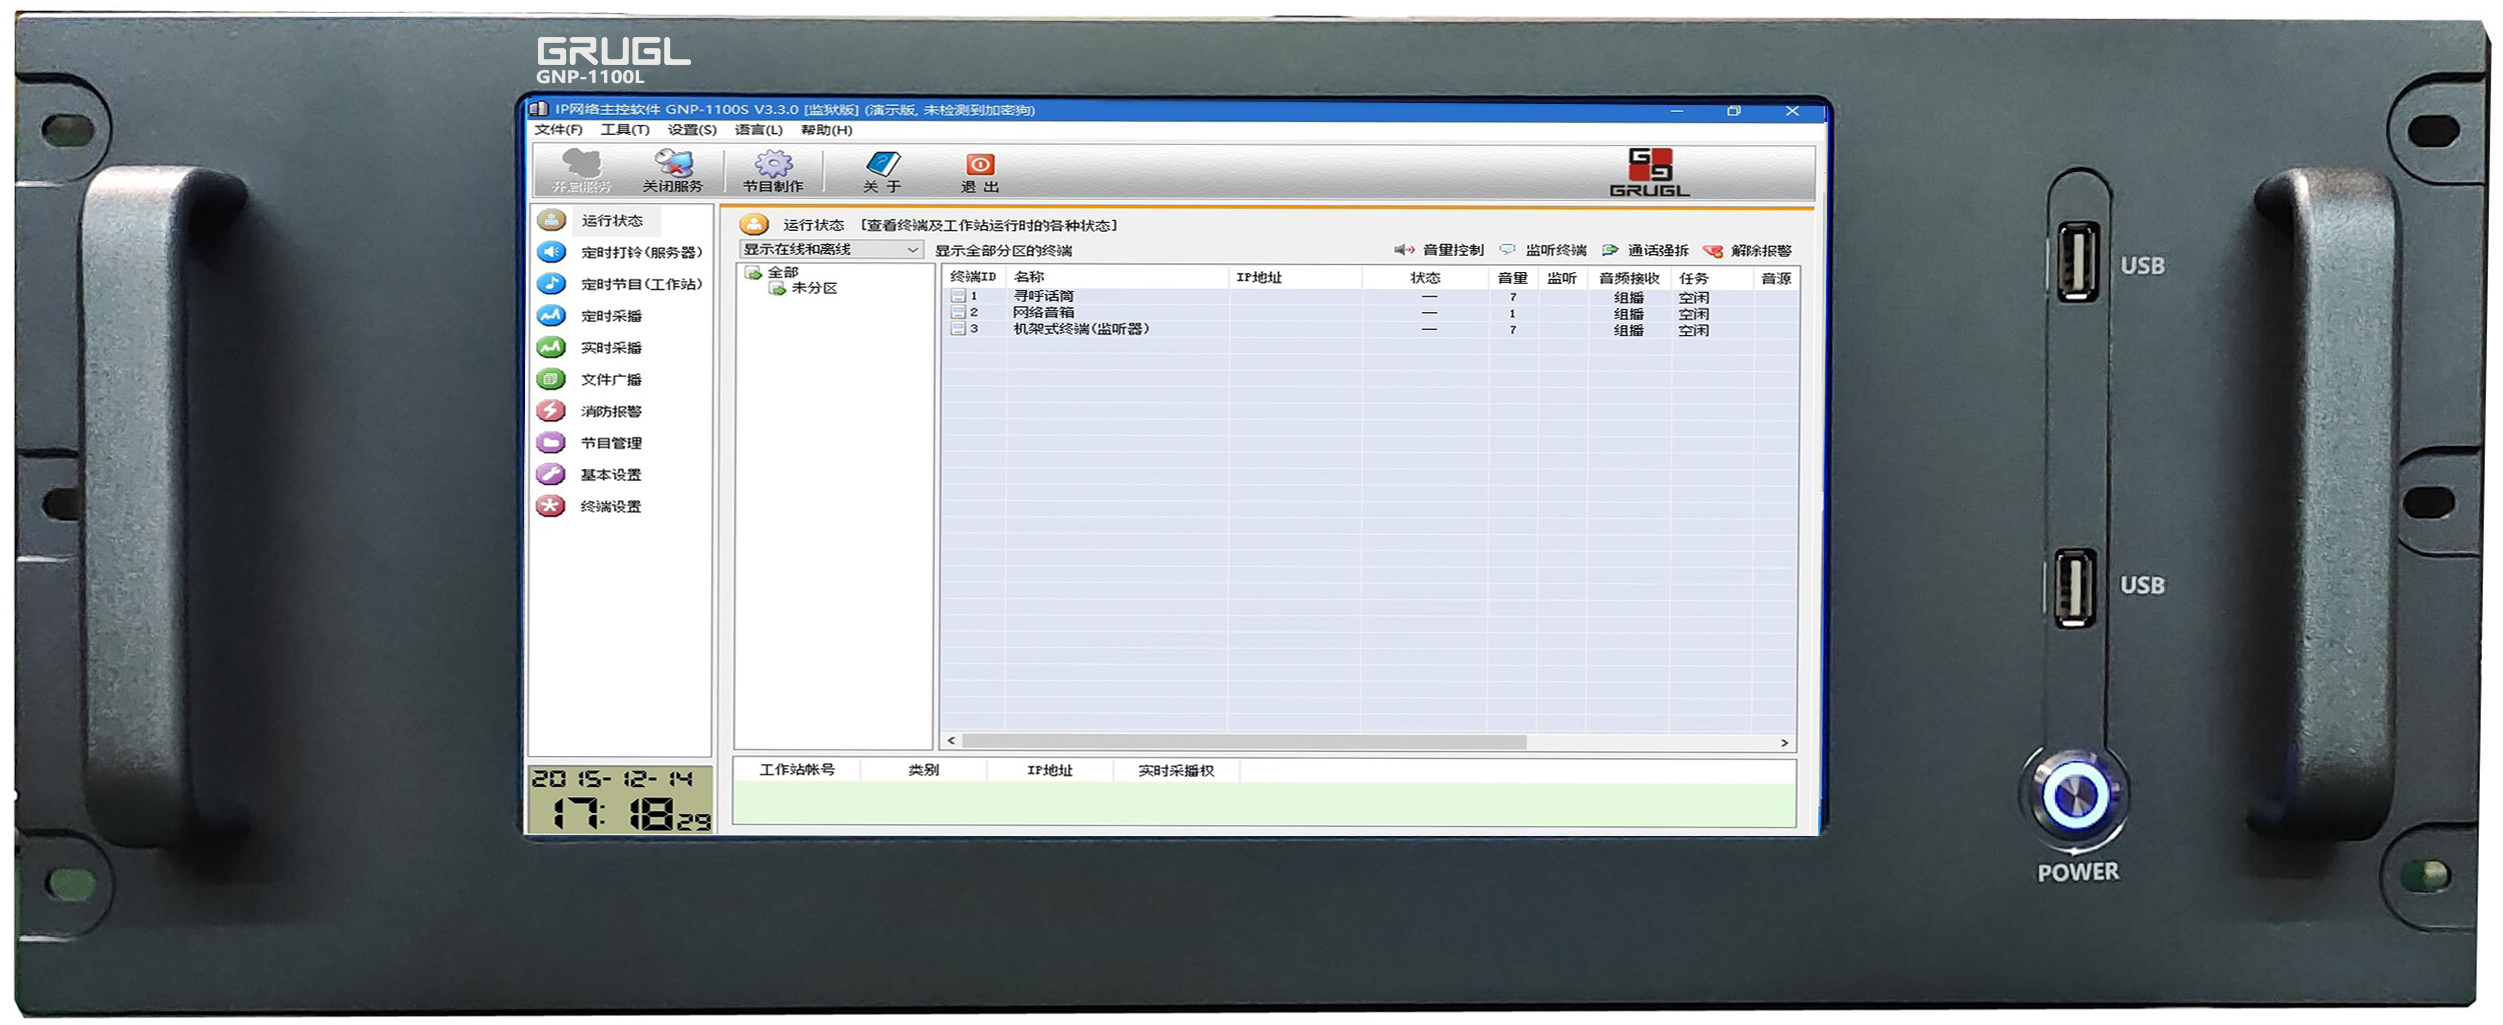Select the 网络音箱 terminal name
The image size is (2503, 1025).
(1043, 312)
